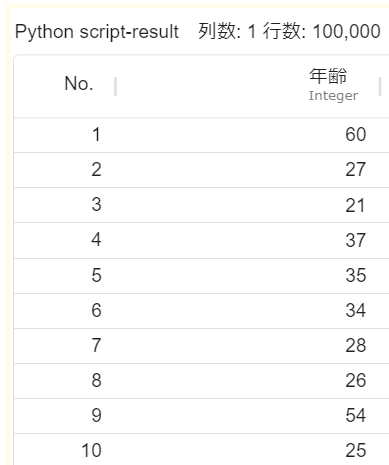
Task: Click the cell with value 26
Action: coord(356,380)
